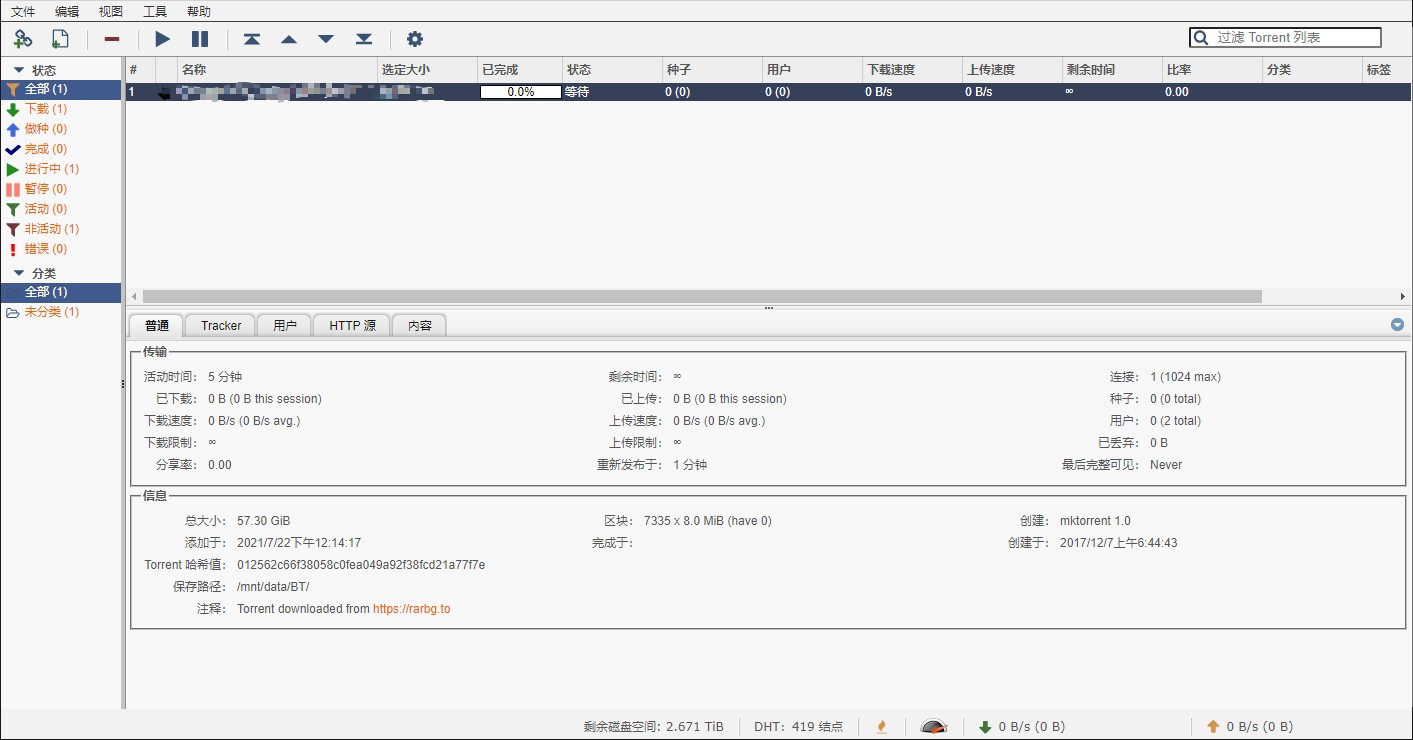Viewport: 1413px width, 740px height.
Task: Click the green download speed arrow icon
Action: click(985, 727)
